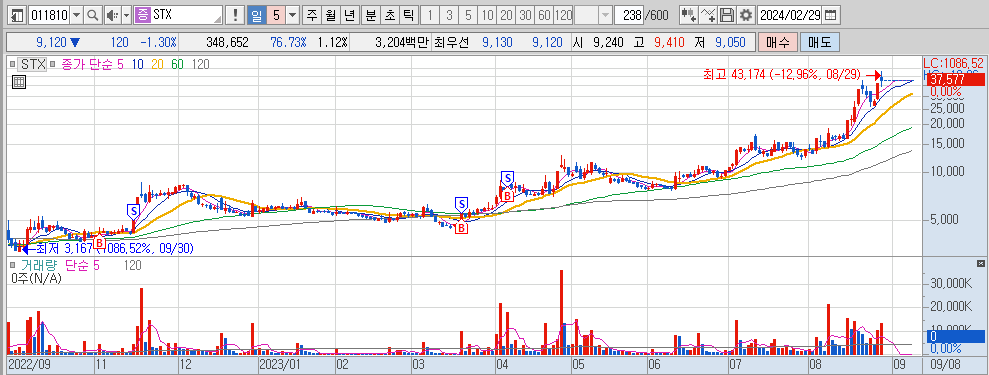Click the 0주(N/A) volume label

click(36, 278)
